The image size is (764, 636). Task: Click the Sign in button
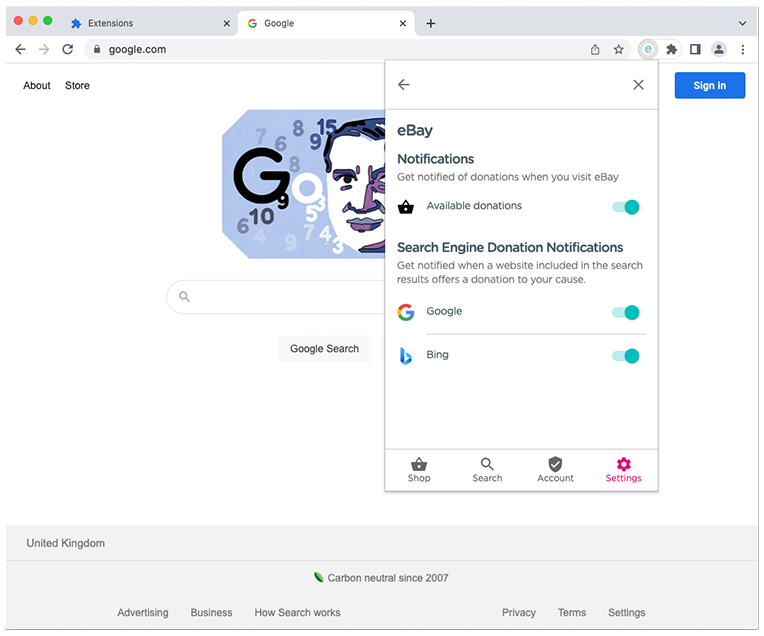tap(710, 85)
